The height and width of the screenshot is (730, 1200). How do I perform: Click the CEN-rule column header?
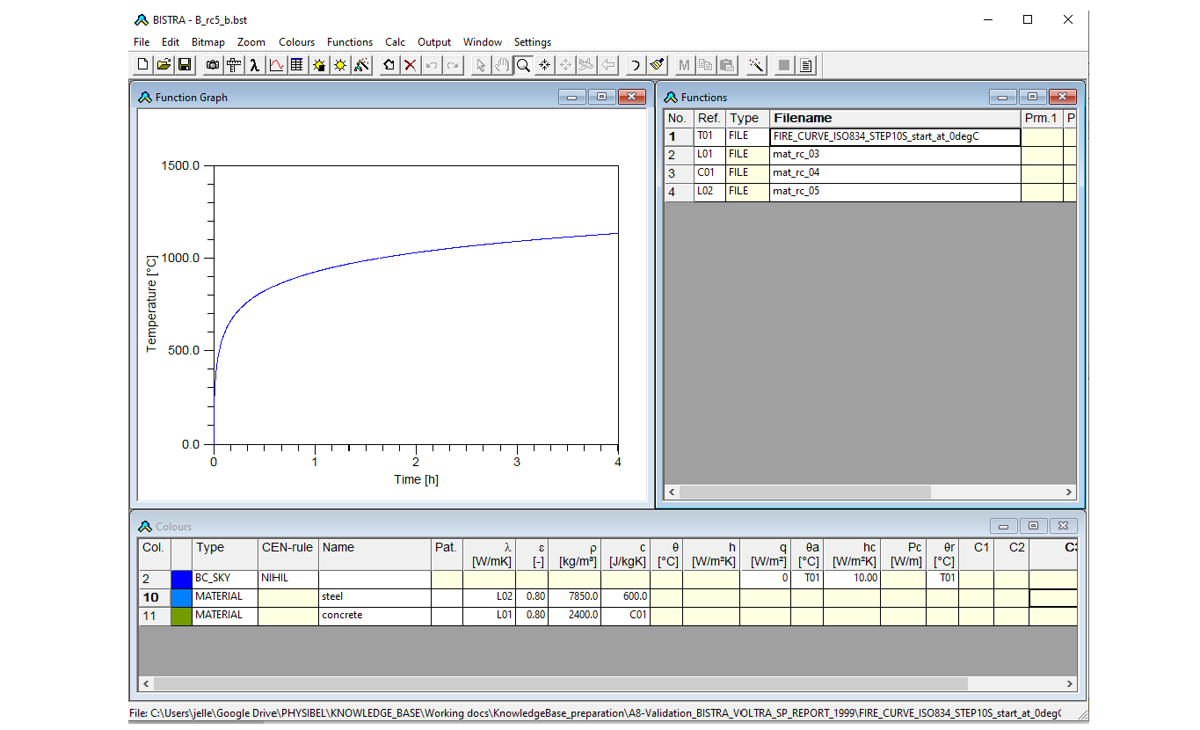(288, 554)
